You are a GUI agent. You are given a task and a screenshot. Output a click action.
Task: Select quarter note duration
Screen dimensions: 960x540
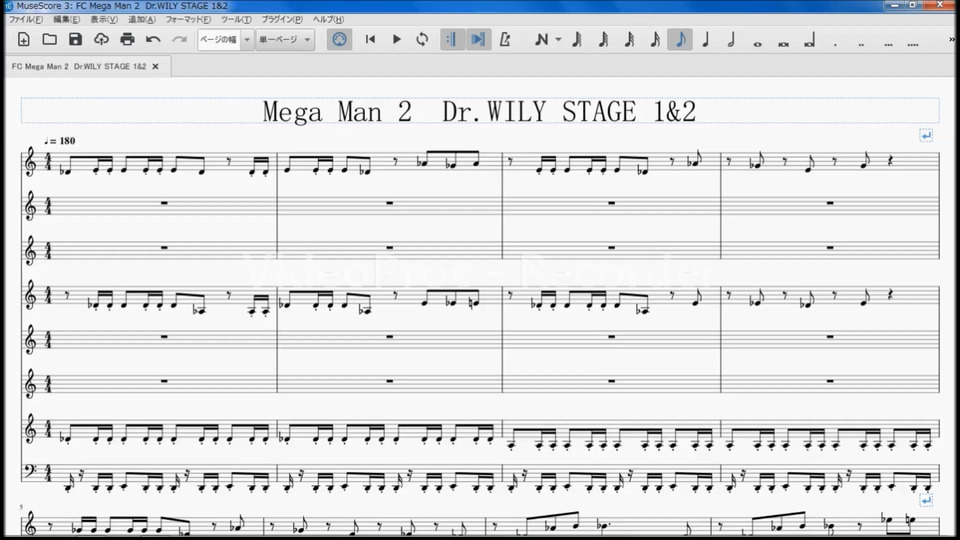point(706,40)
